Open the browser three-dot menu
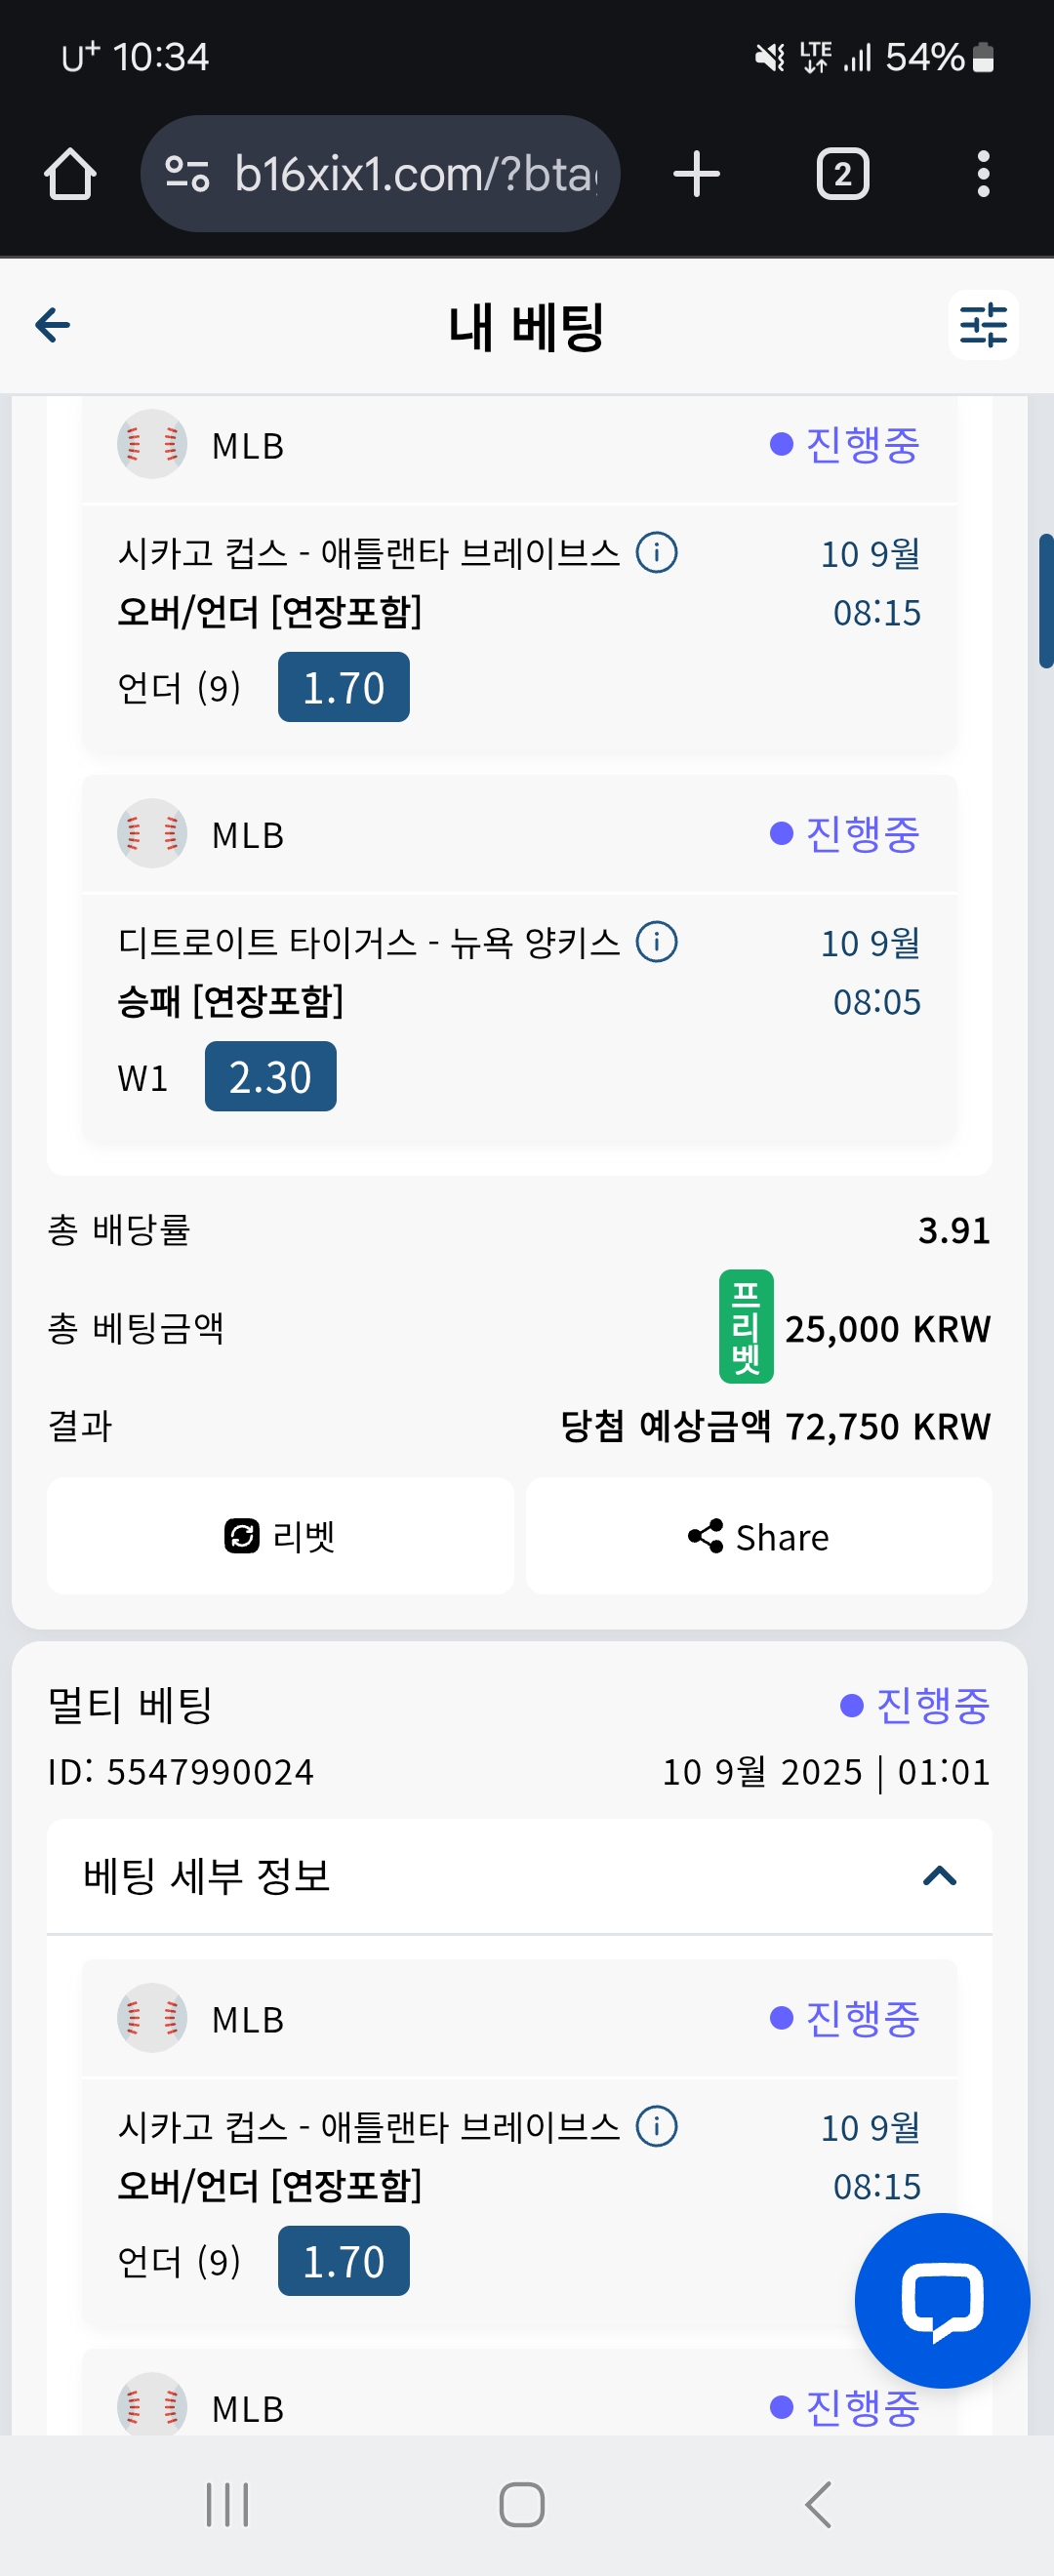The height and width of the screenshot is (2576, 1054). tap(983, 174)
